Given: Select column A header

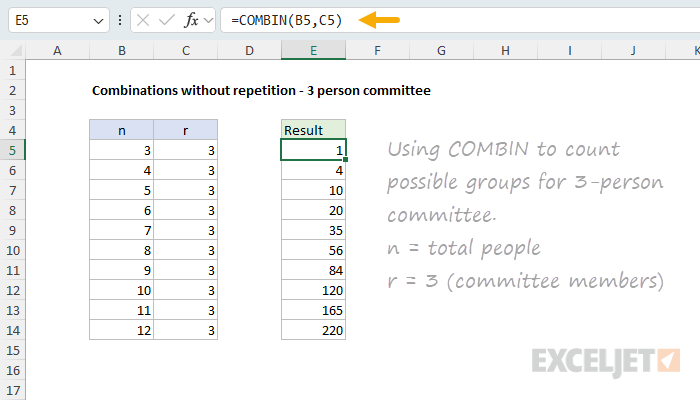Looking at the screenshot, I should (57, 50).
